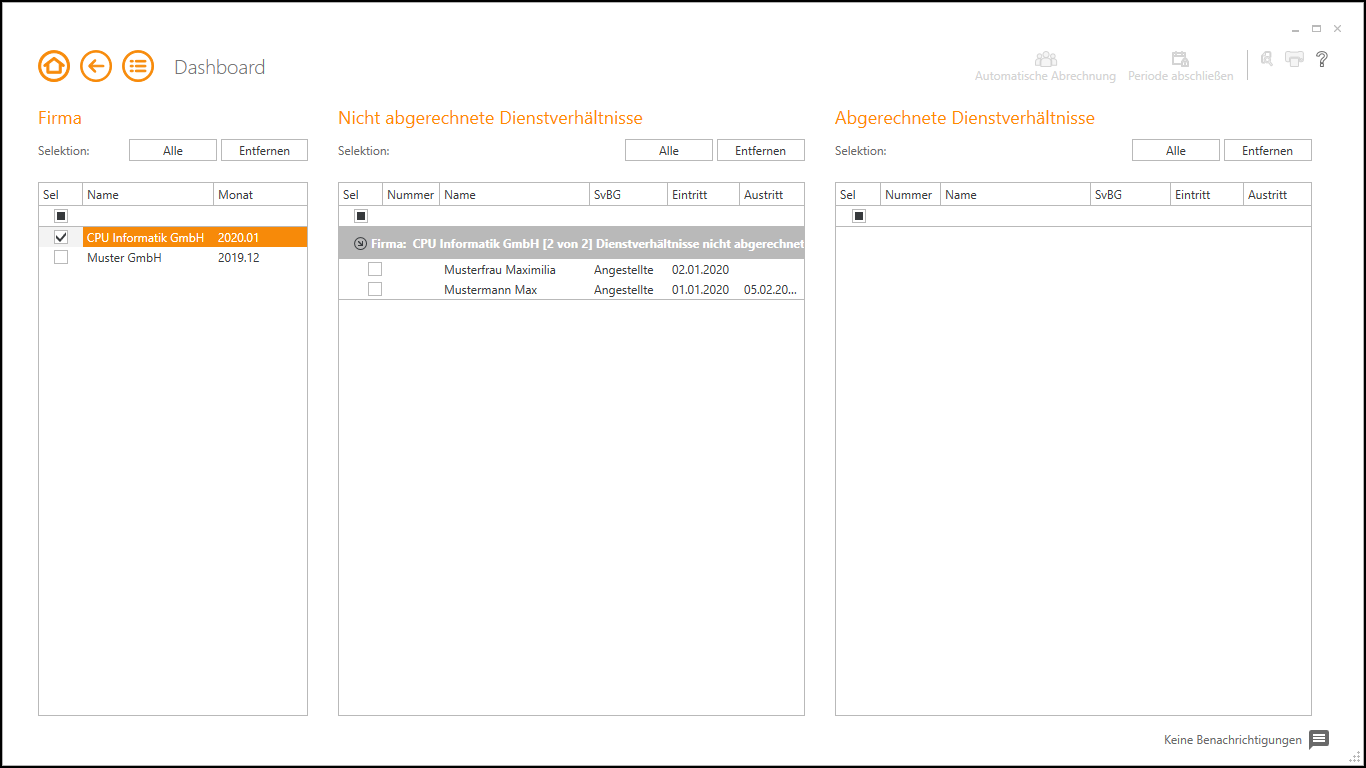Screen dimensions: 1366x768
Task: Click Name header in Nicht abgerechnete table
Action: tap(515, 194)
